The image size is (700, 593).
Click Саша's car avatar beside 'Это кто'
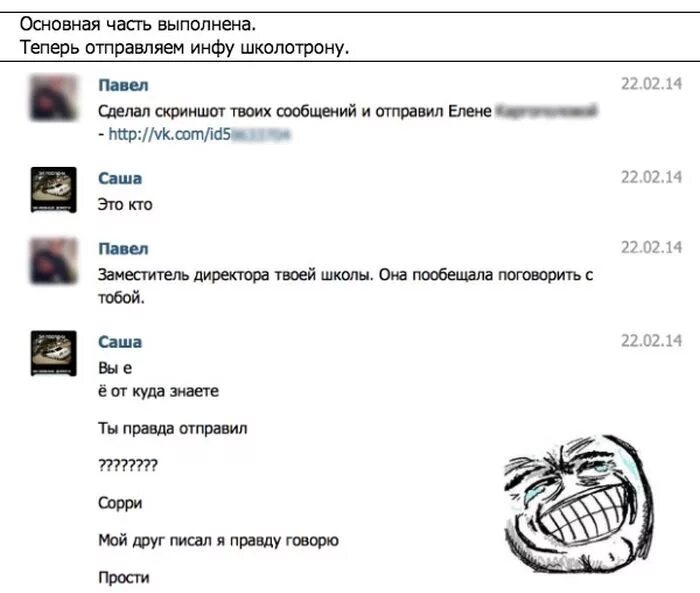click(x=54, y=190)
